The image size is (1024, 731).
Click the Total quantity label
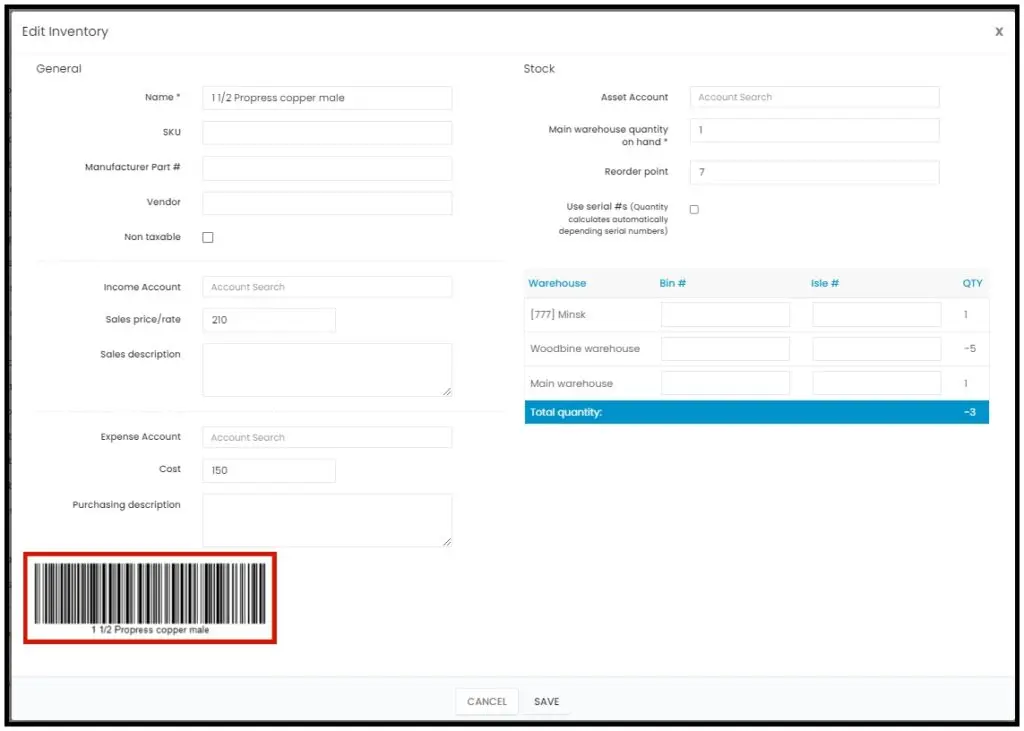coord(566,412)
